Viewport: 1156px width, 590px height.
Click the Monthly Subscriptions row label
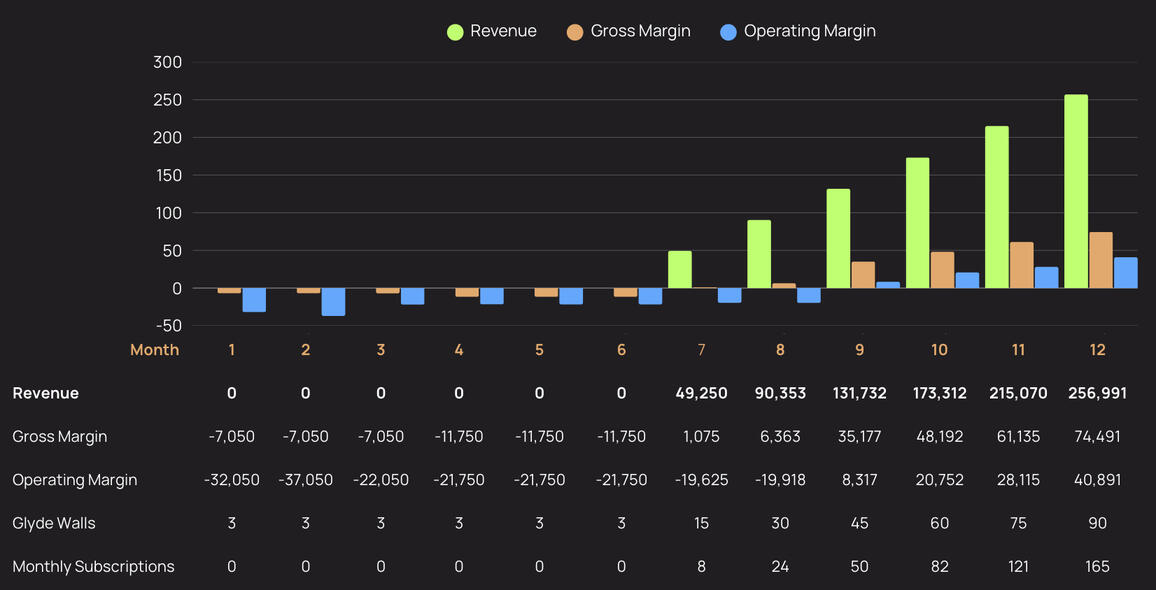click(x=93, y=567)
